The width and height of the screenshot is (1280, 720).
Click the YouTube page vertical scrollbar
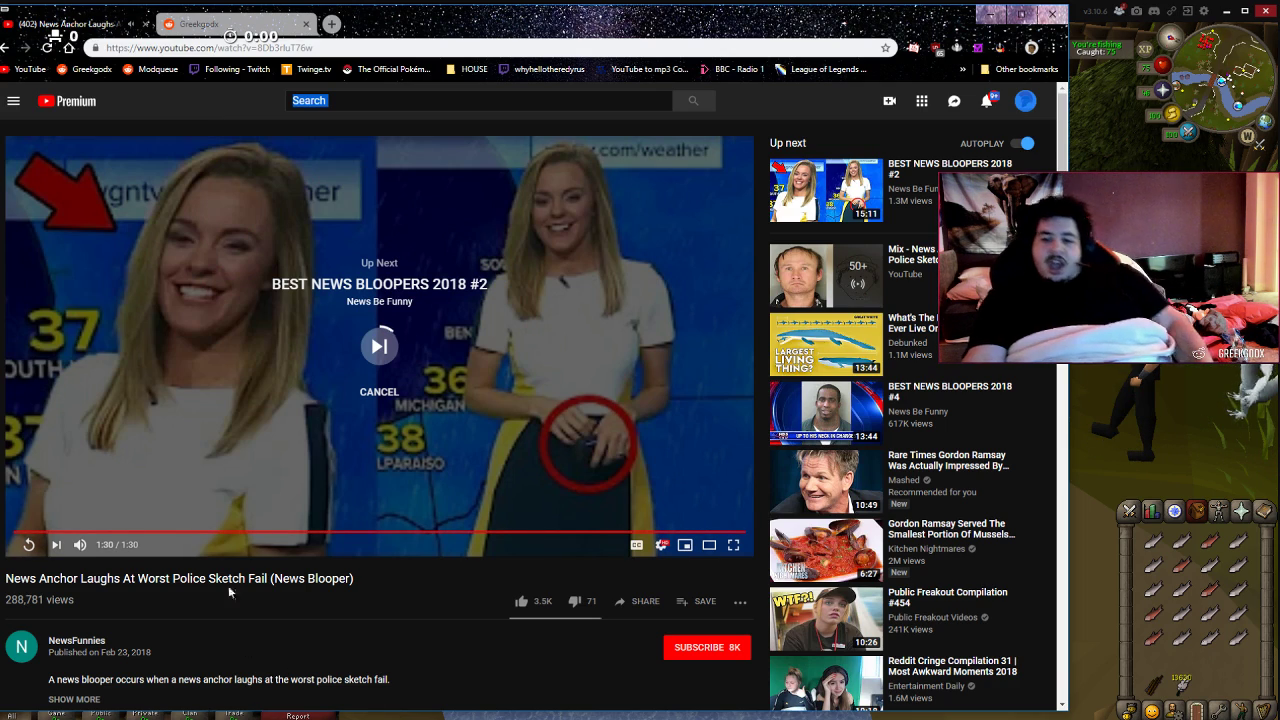pos(1062,396)
